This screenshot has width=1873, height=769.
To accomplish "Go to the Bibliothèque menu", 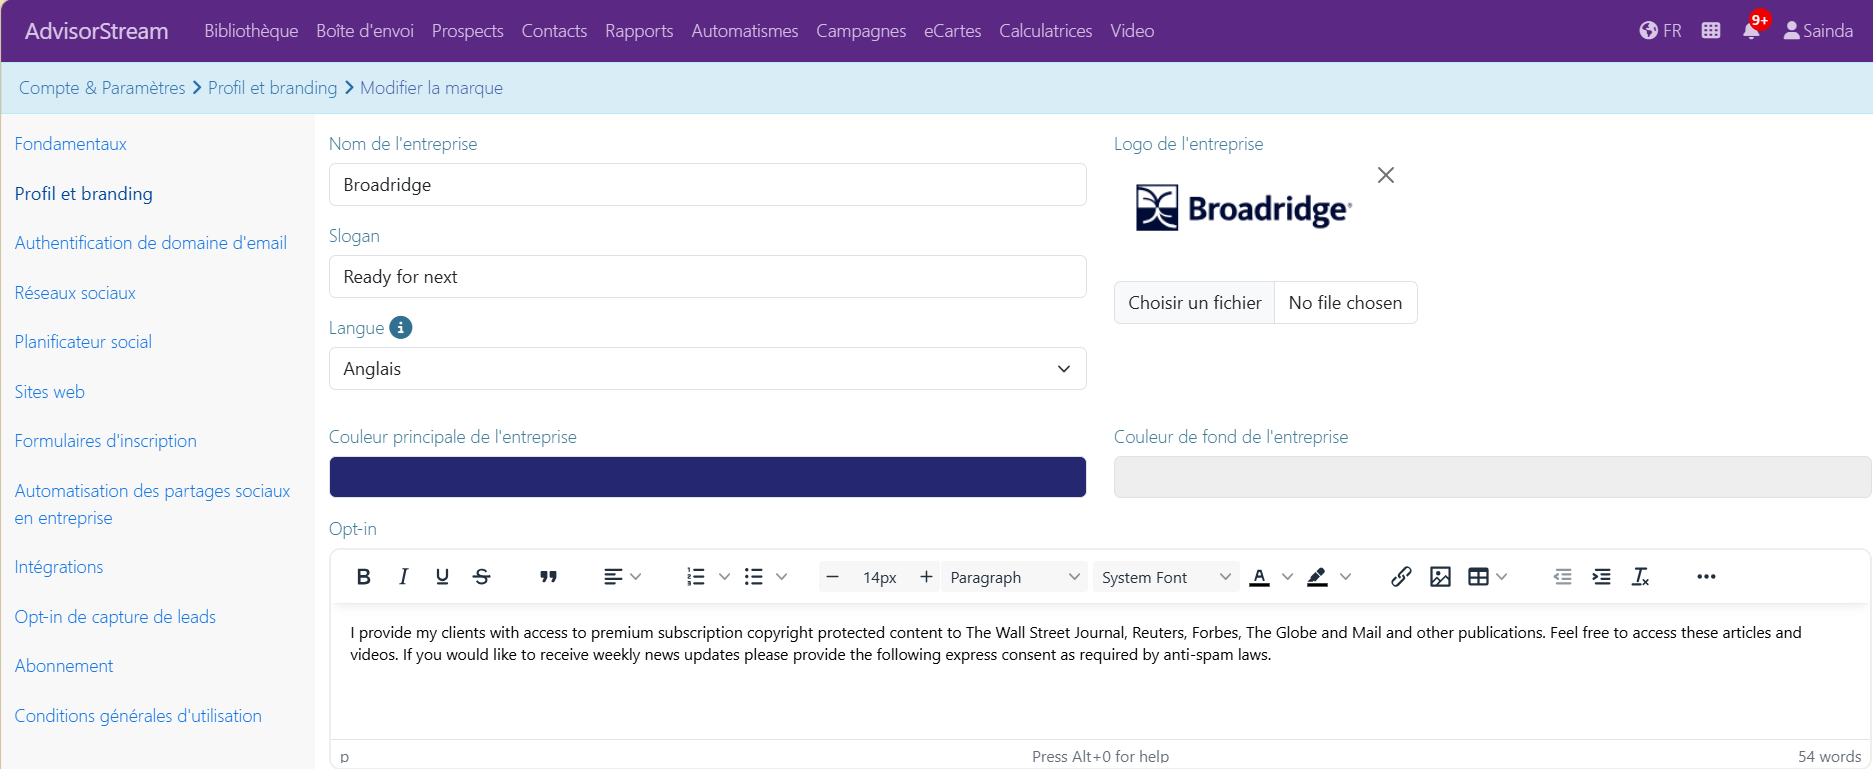I will point(251,31).
